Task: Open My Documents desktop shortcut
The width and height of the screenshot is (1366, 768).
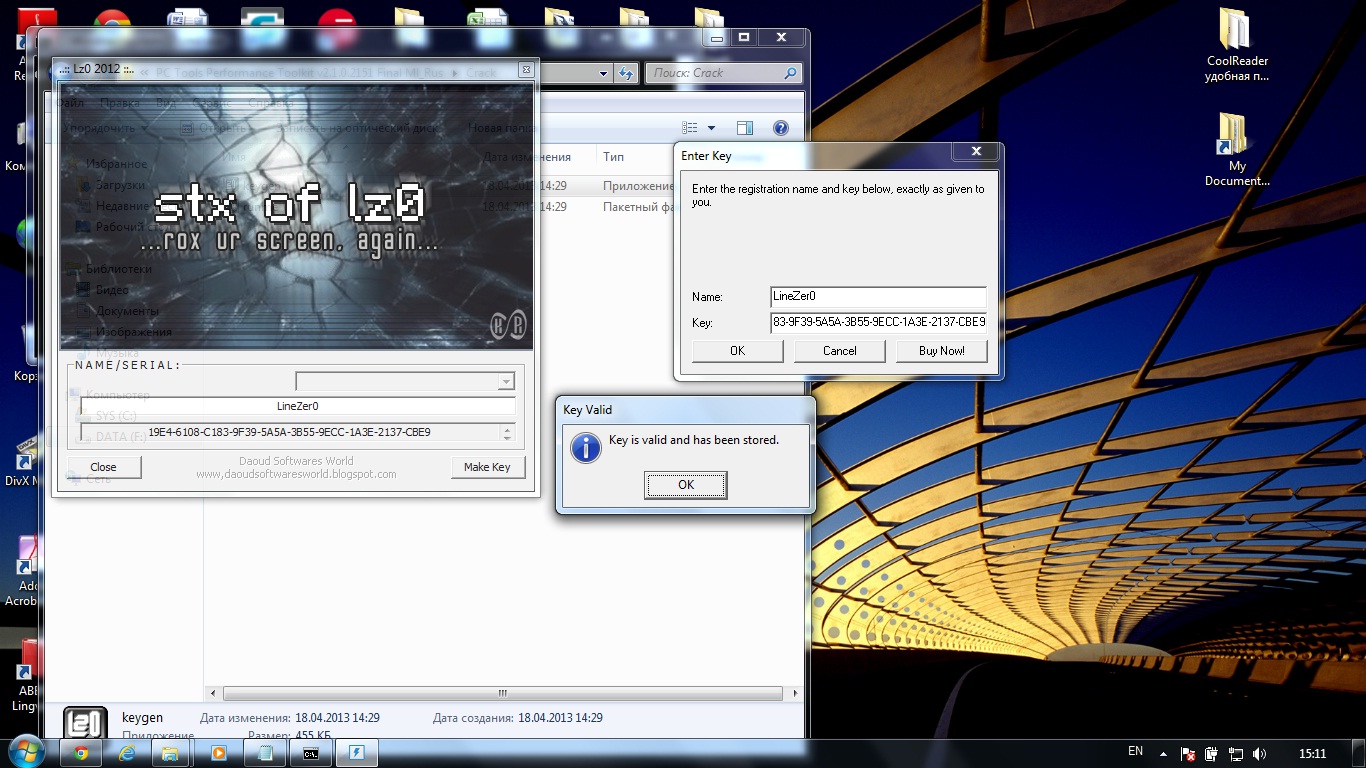Action: tap(1237, 150)
